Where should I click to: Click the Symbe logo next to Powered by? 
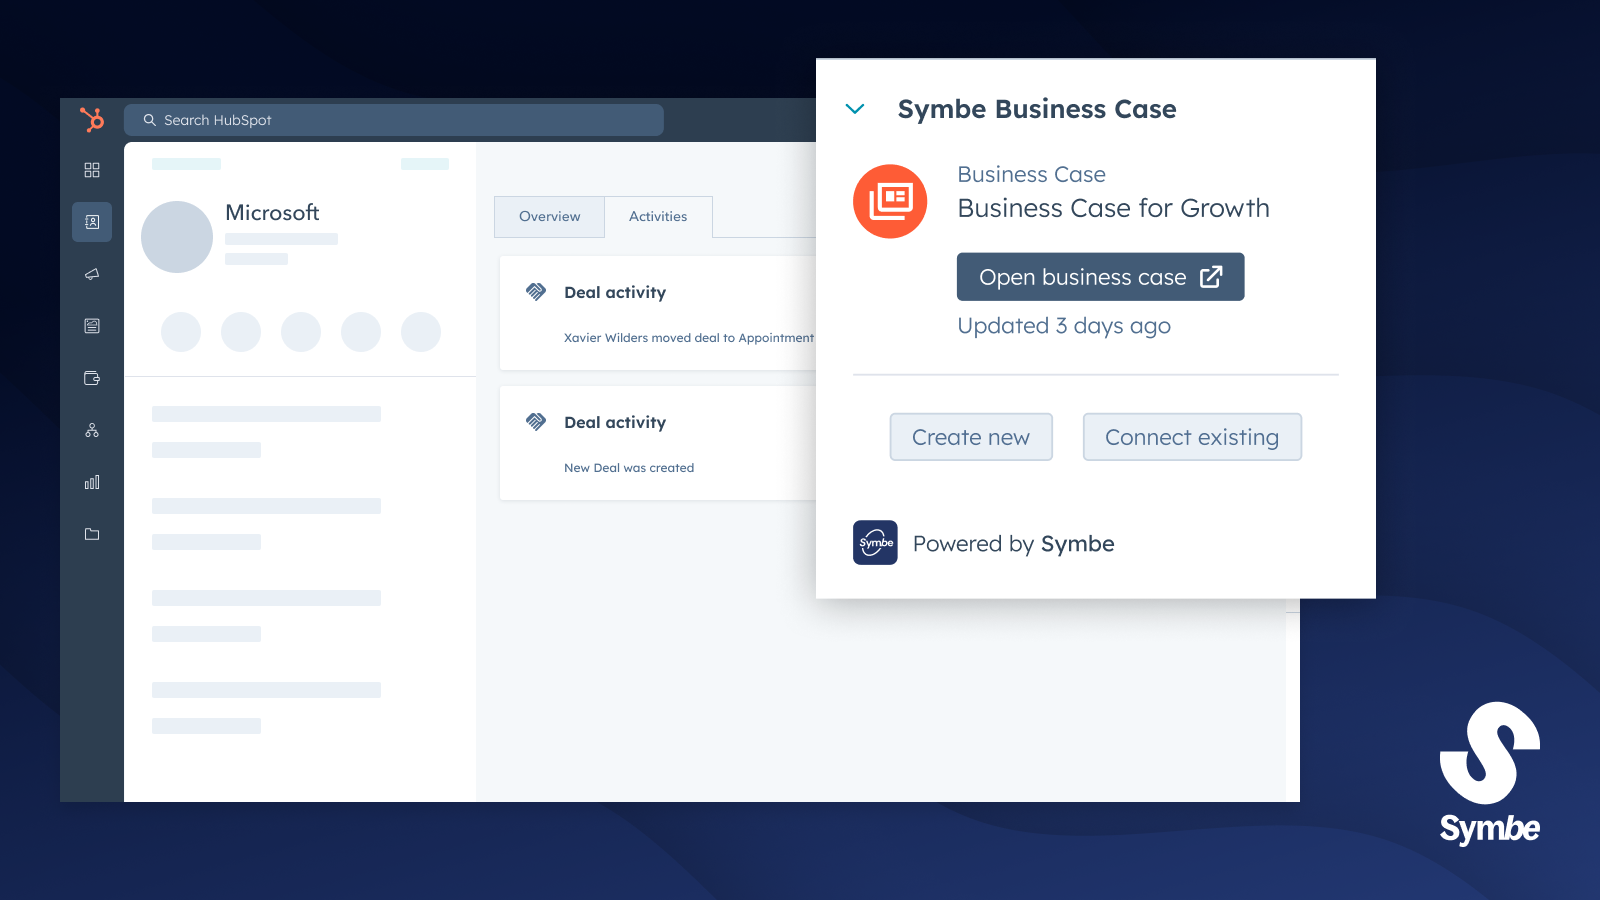(875, 543)
